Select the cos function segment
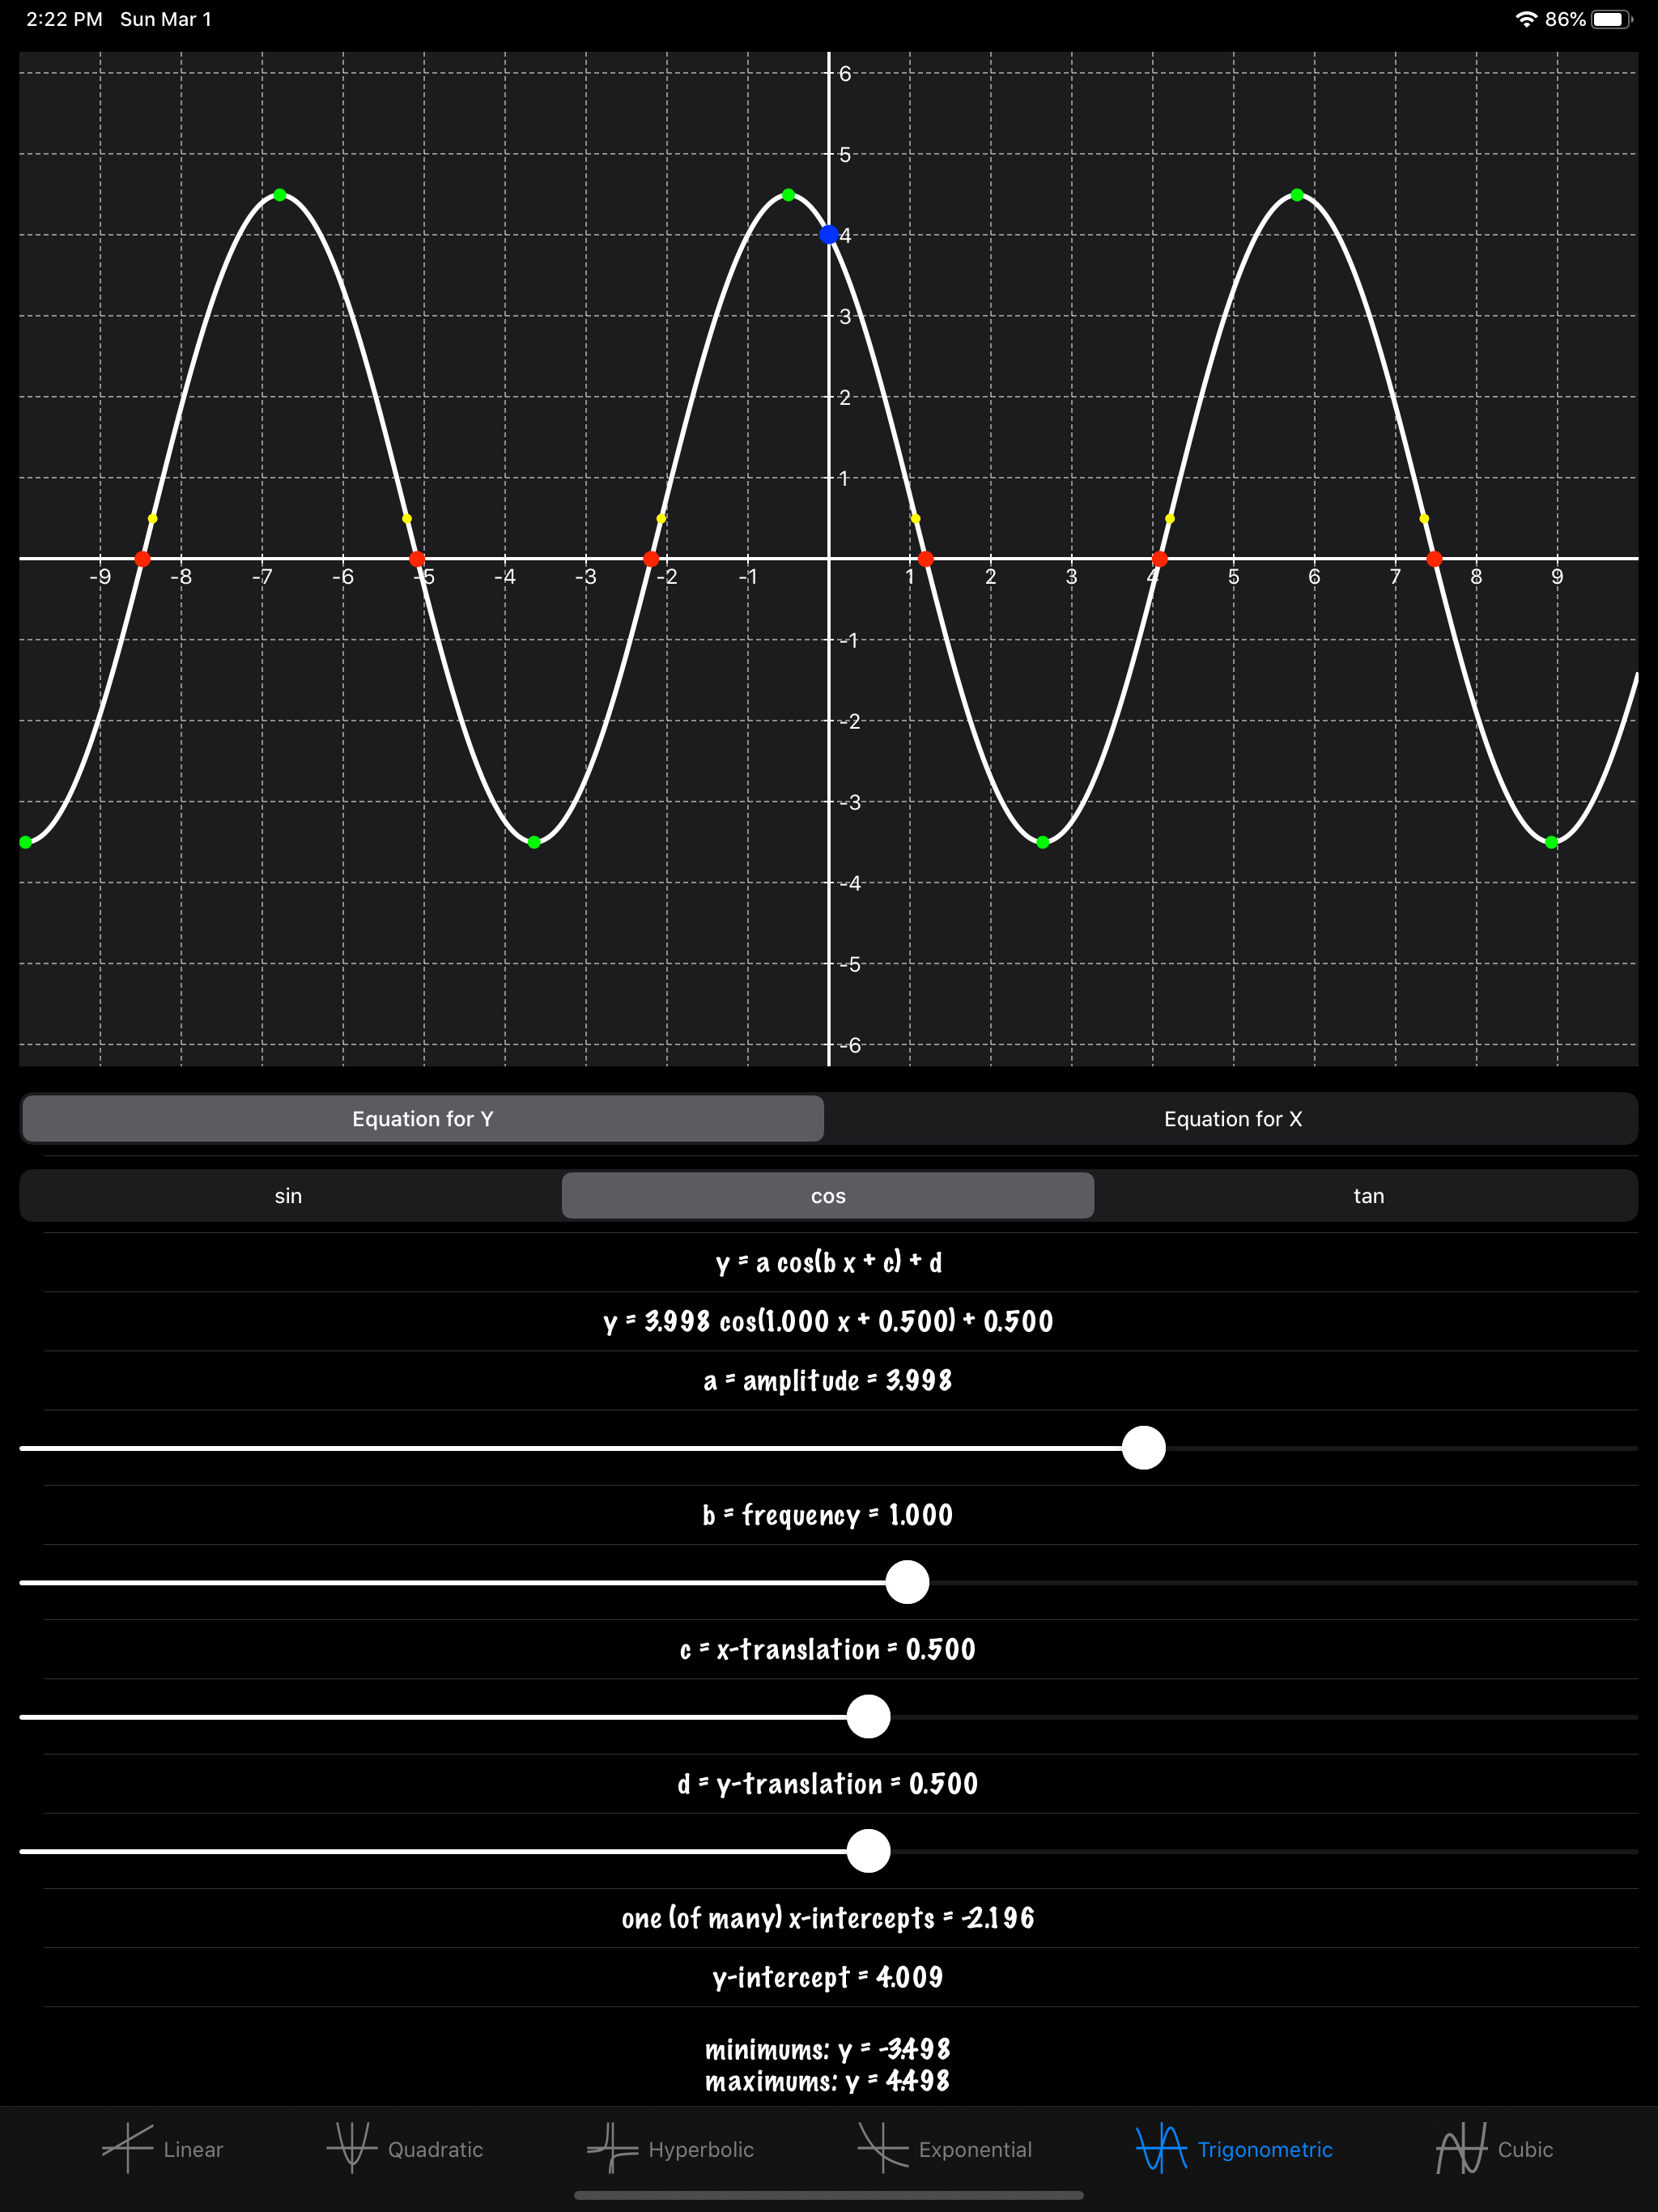The image size is (1658, 2212). (x=828, y=1196)
